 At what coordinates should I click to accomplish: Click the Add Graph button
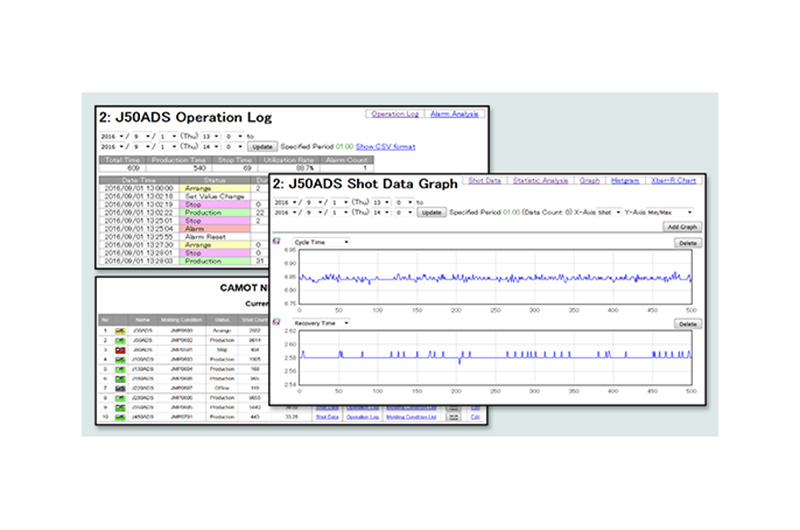(x=683, y=228)
